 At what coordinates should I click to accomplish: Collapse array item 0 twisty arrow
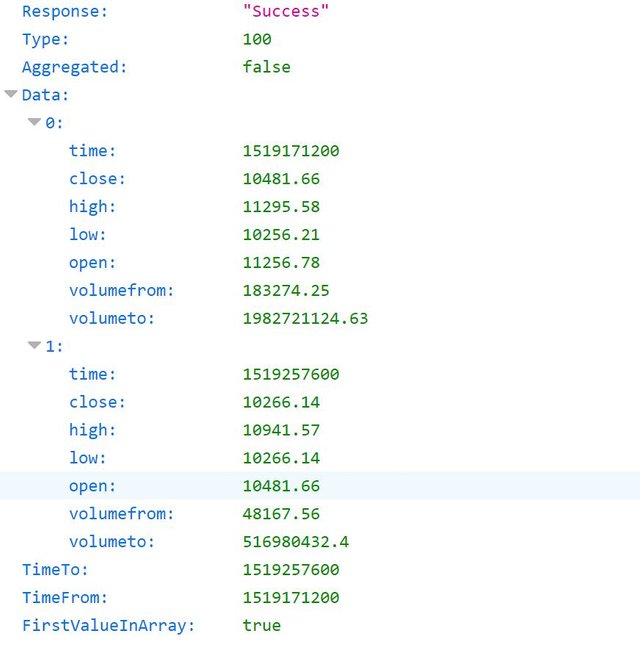35,123
